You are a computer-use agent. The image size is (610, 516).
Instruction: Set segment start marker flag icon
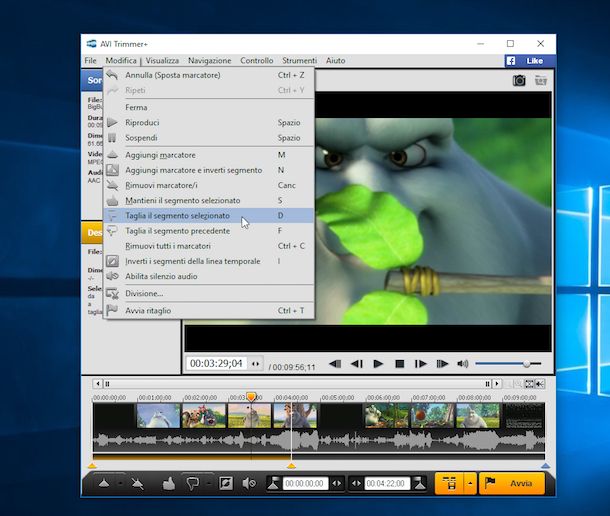273,483
